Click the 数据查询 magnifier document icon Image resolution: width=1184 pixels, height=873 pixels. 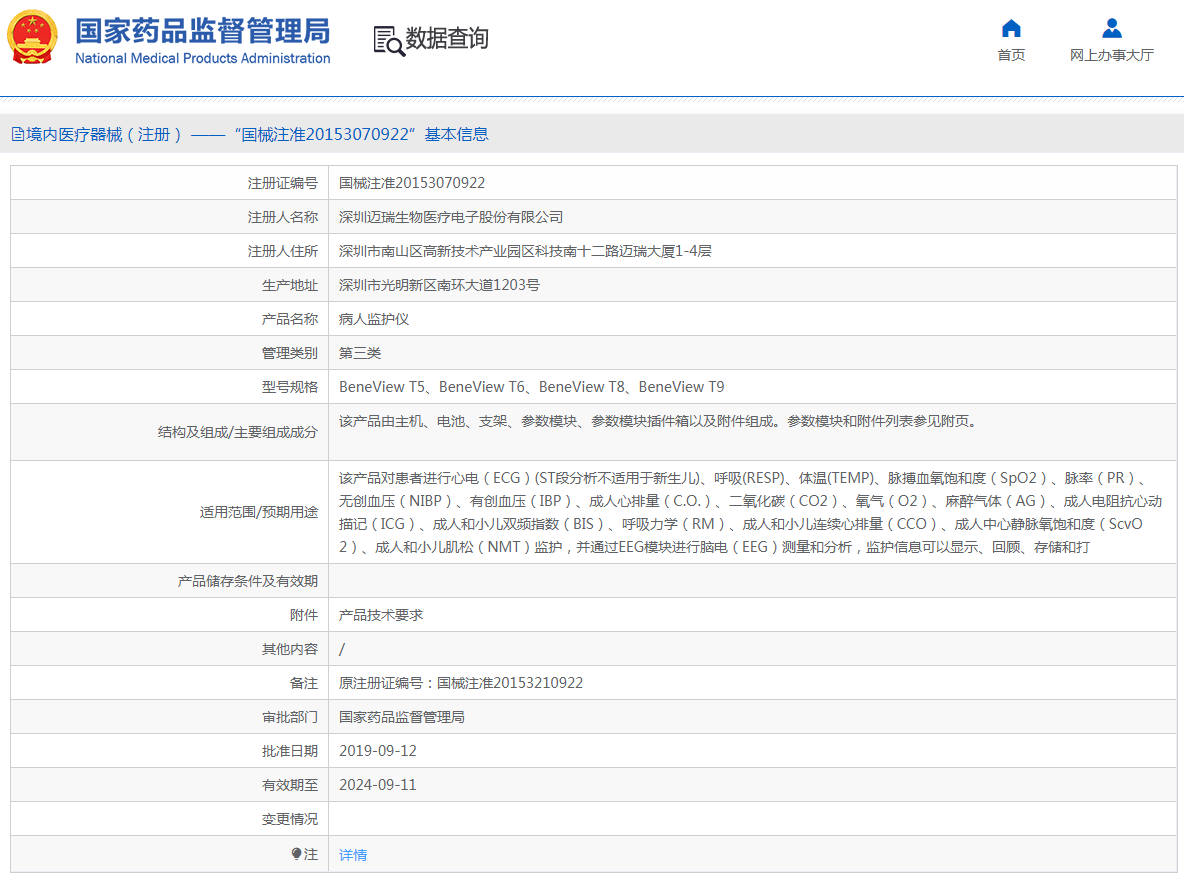pyautogui.click(x=388, y=40)
